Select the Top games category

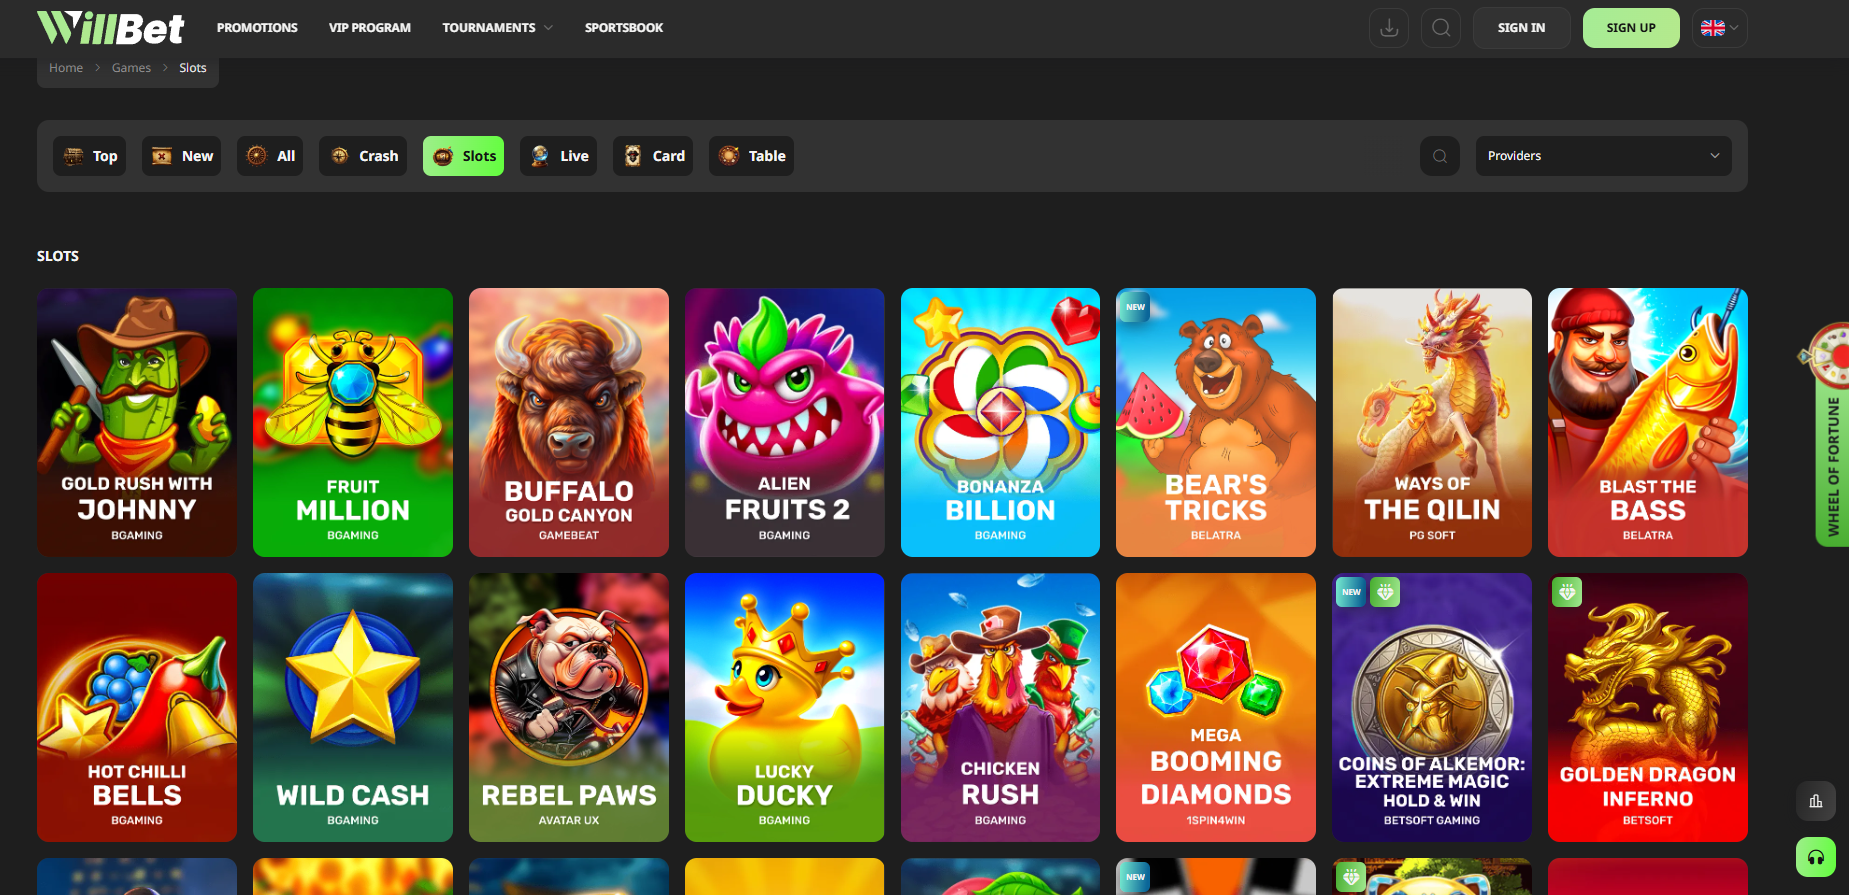coord(90,156)
